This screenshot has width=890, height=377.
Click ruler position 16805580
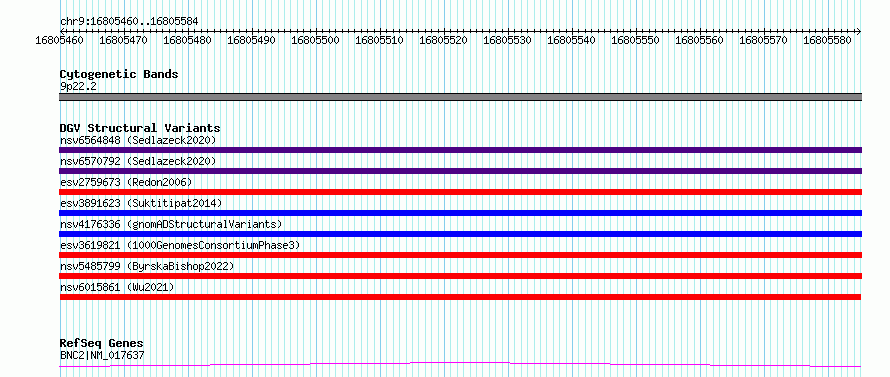pos(828,40)
